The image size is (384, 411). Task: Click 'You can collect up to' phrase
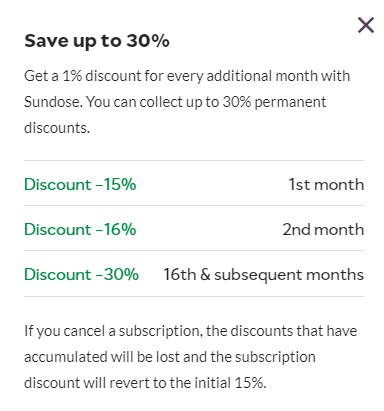[x=152, y=102]
